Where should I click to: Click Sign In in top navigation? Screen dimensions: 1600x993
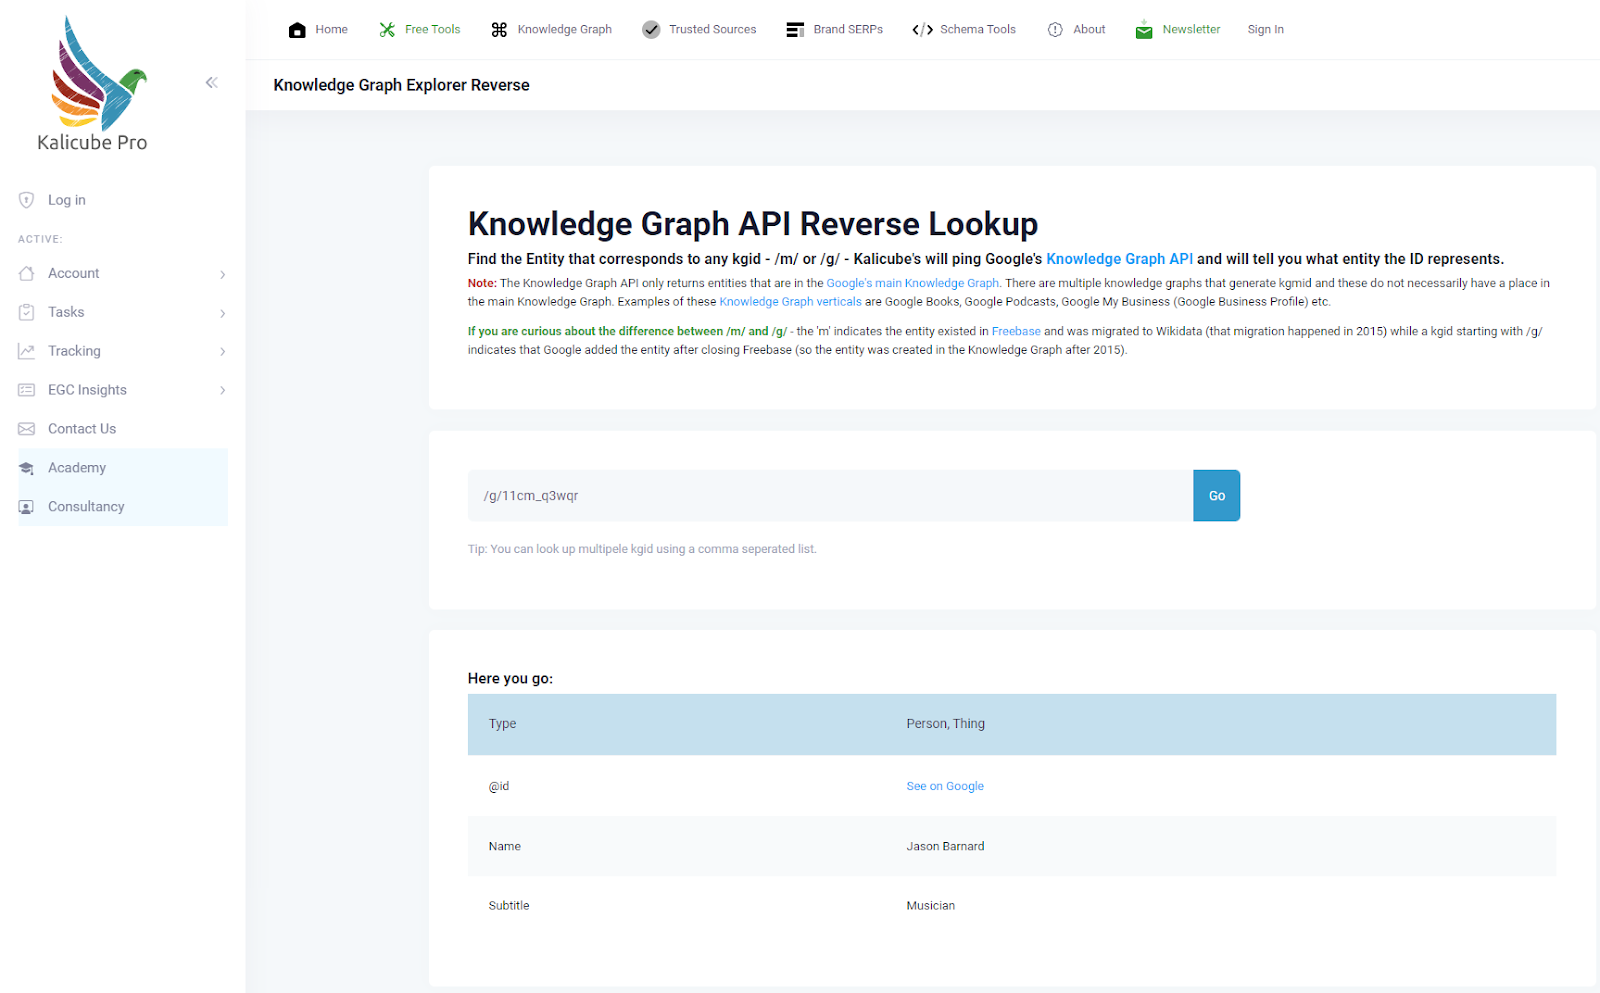coord(1265,30)
